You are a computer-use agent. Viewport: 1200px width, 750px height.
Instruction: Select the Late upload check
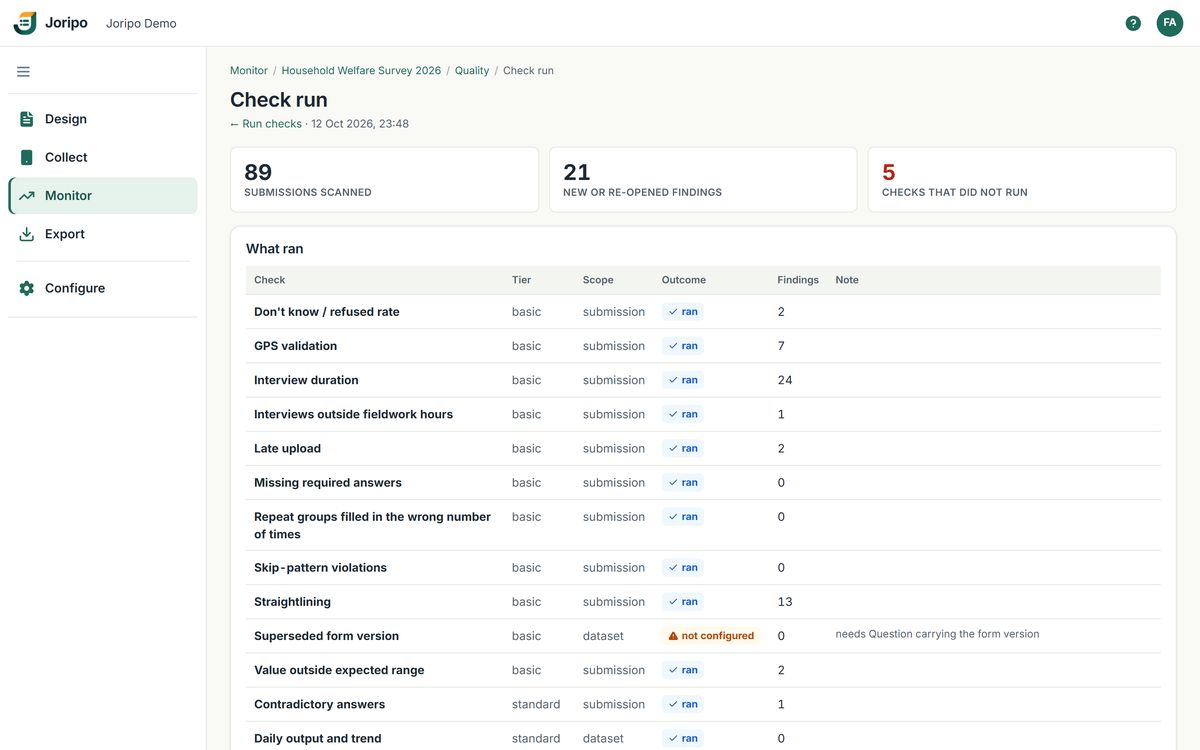[288, 448]
